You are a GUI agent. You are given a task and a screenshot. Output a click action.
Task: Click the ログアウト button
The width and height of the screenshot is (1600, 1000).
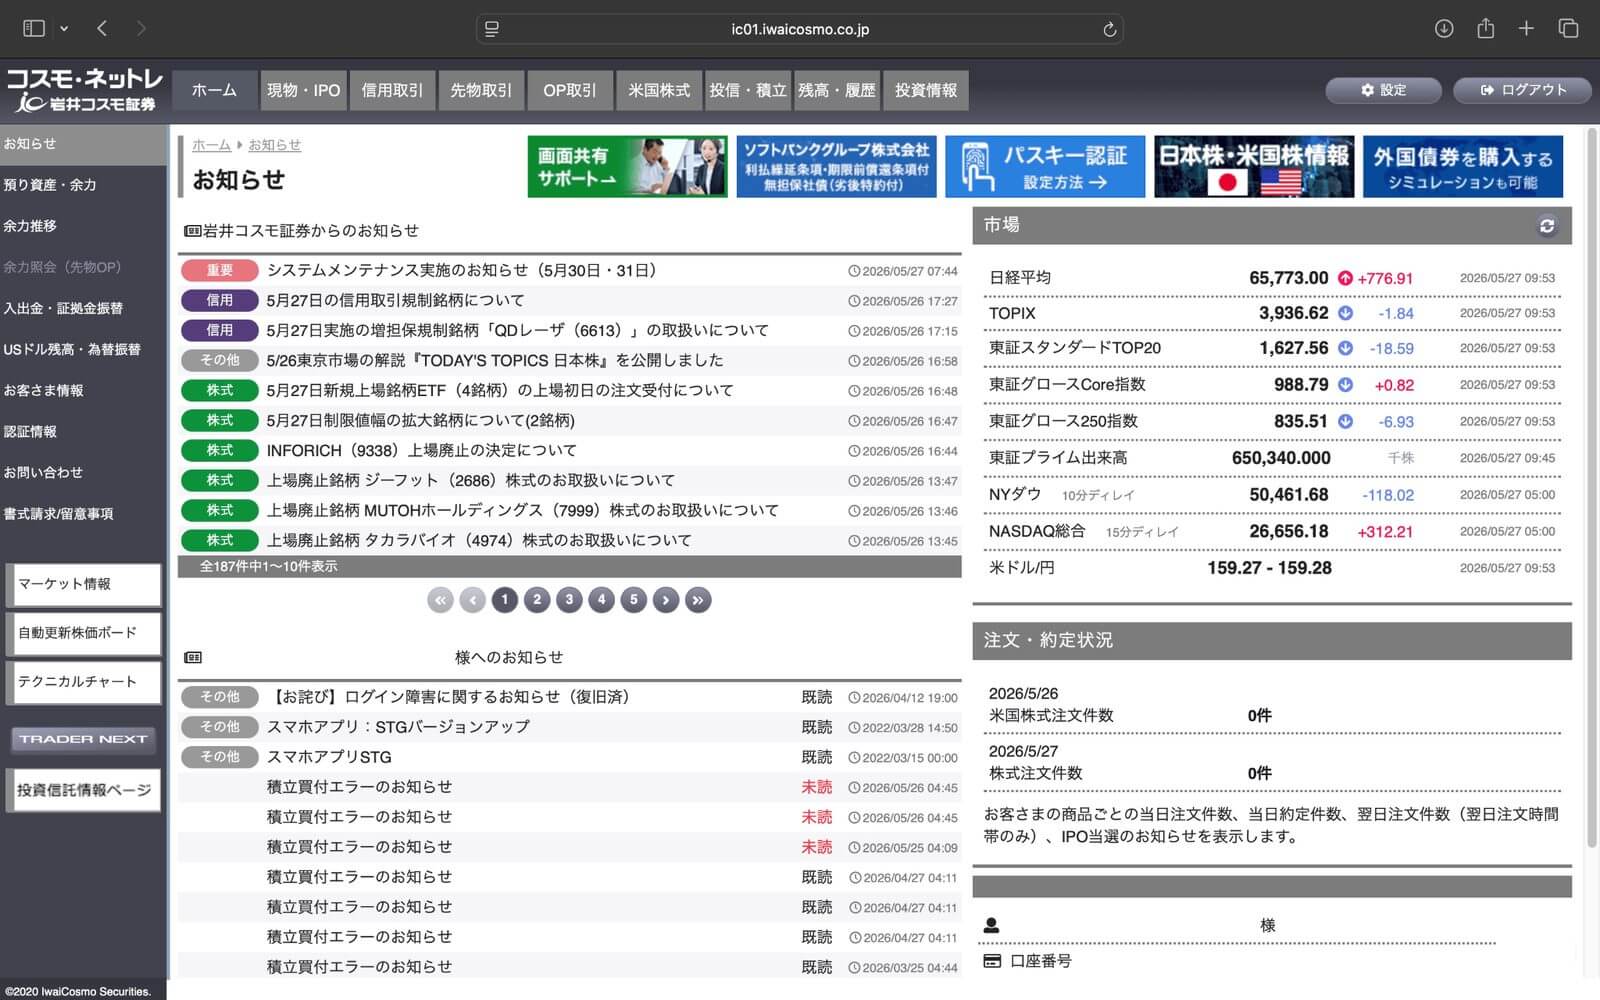(x=1523, y=90)
